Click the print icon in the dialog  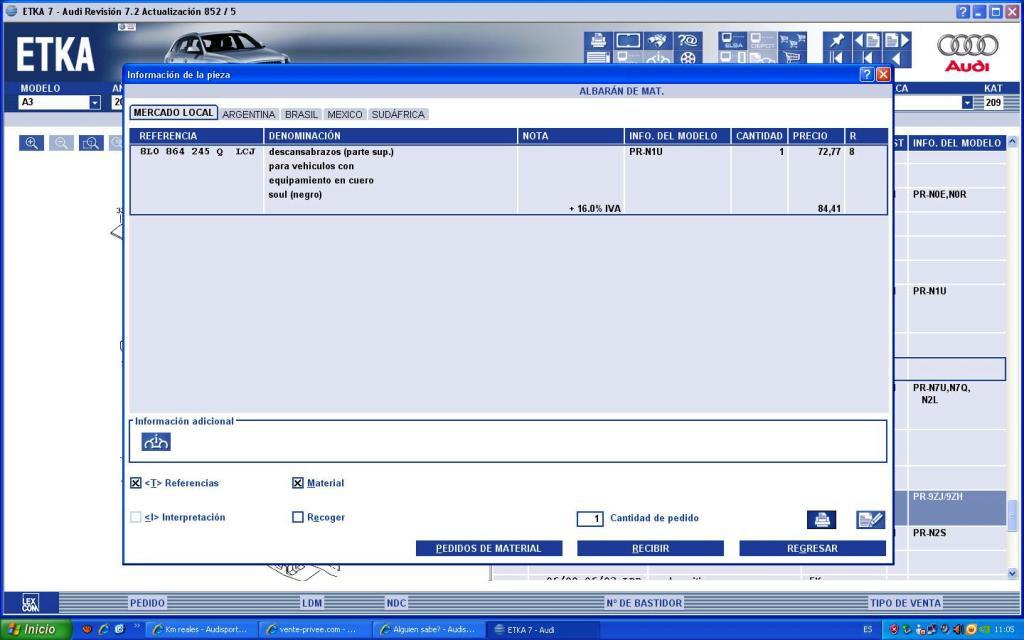(x=822, y=519)
